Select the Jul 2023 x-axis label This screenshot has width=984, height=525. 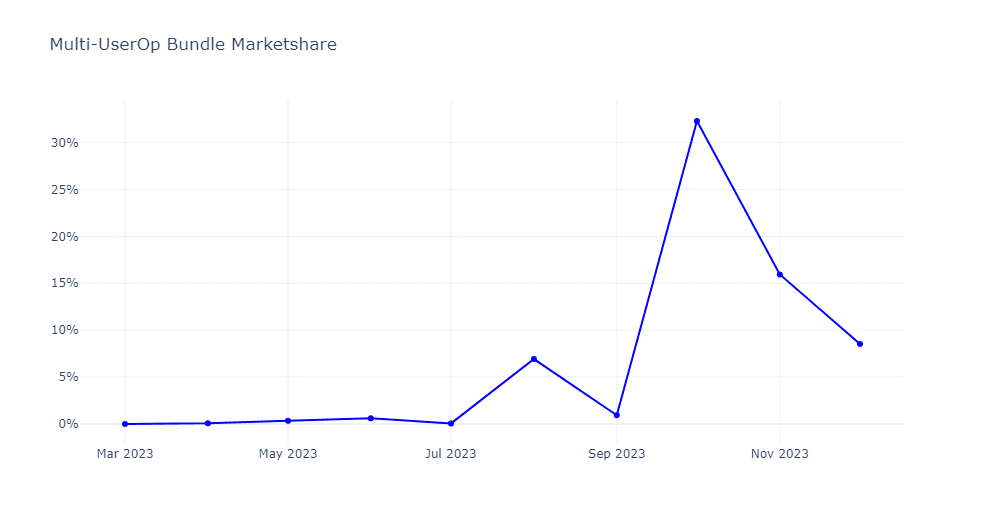[x=451, y=454]
